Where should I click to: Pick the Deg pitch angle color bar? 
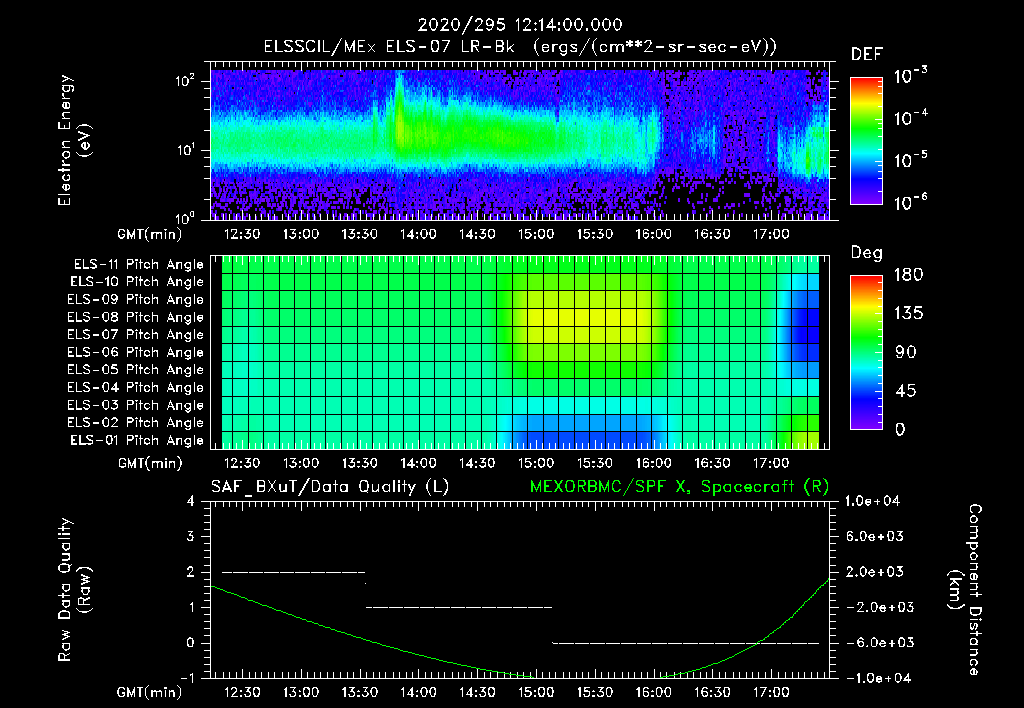(866, 352)
